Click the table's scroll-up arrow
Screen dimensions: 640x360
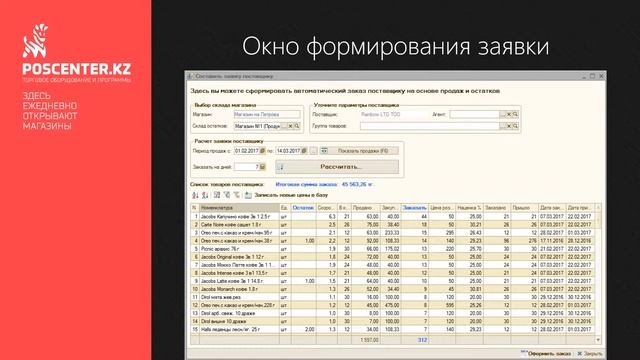click(598, 208)
